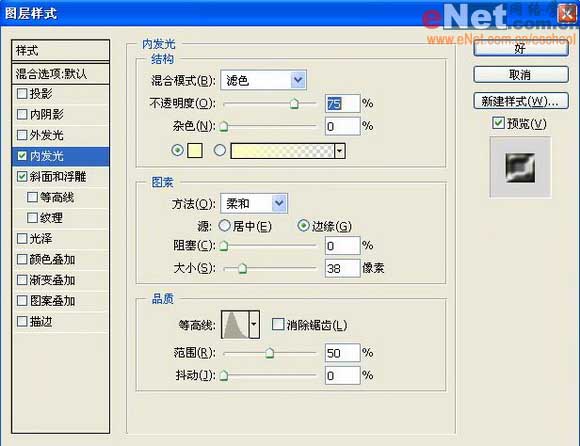
Task: Select the 居中 center source radio button
Action: click(225, 225)
